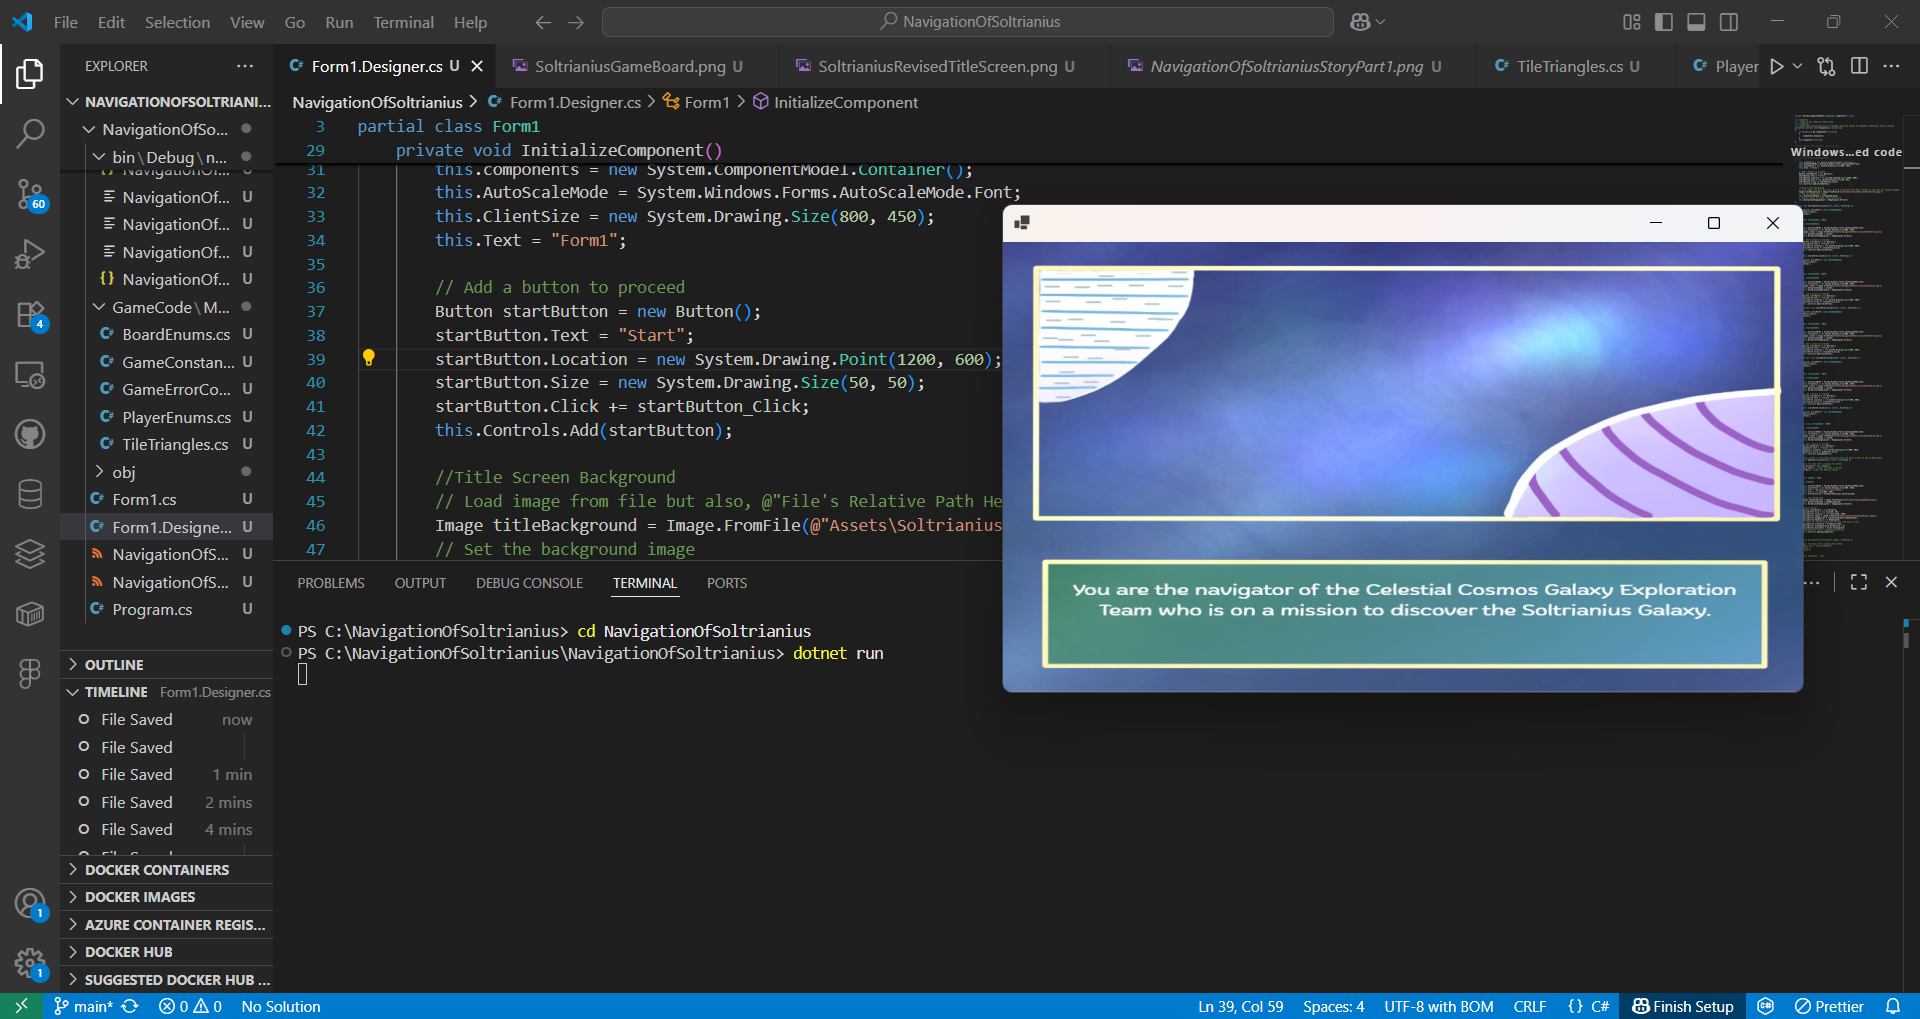Screen dimensions: 1920x1019
Task: Open the Terminal menu in the menu bar
Action: pyautogui.click(x=403, y=21)
